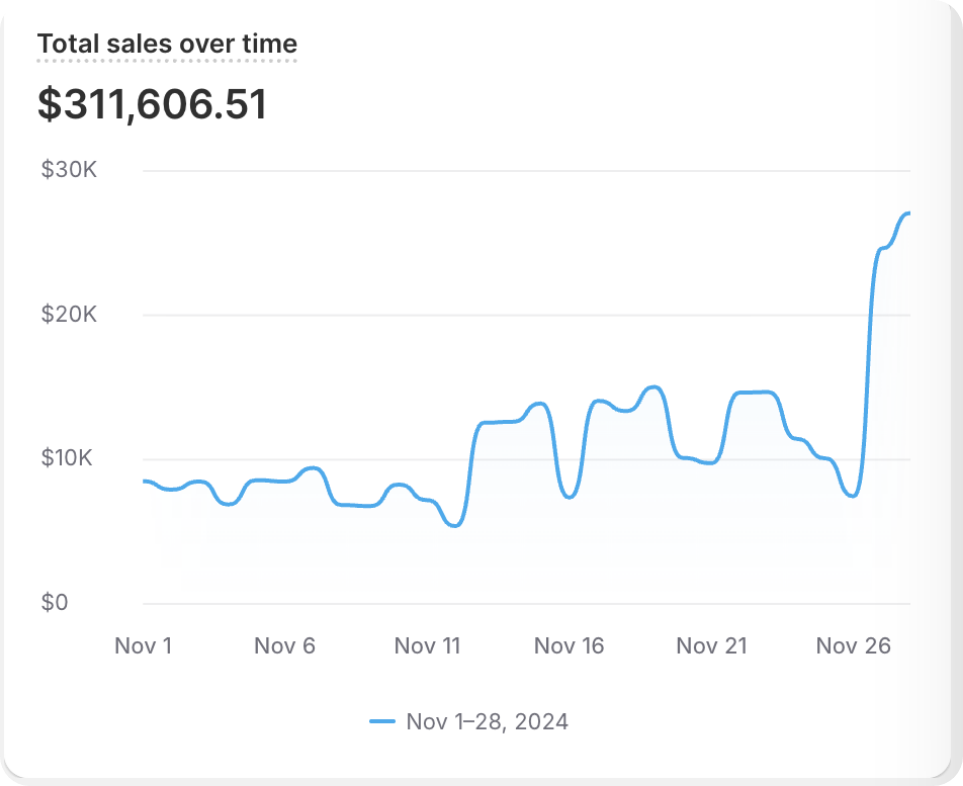Click the $20K horizontal gridline

coord(500,315)
